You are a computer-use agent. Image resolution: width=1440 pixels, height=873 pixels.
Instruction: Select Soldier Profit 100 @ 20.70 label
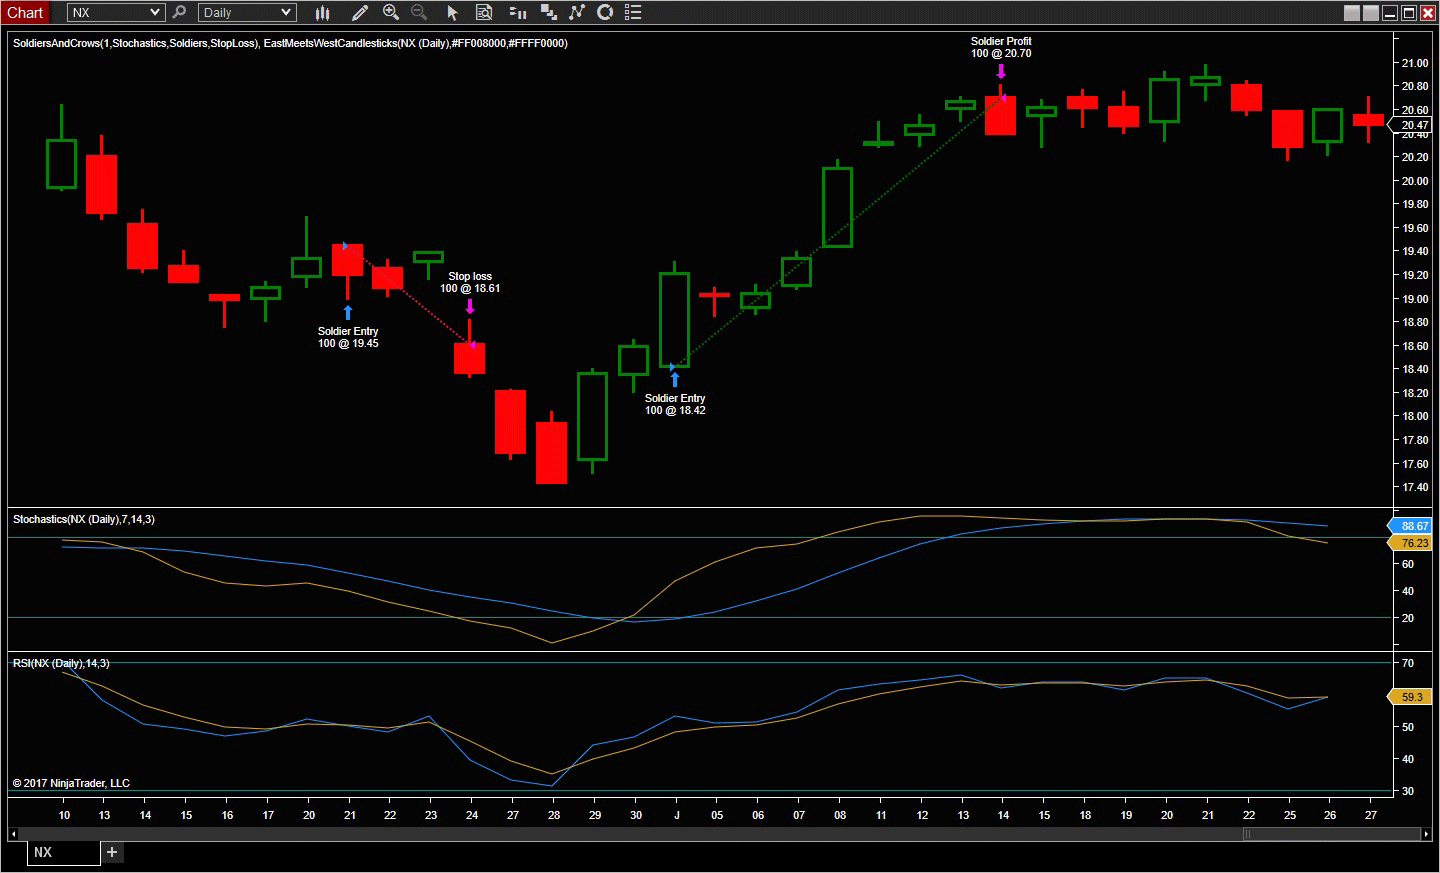click(x=1001, y=47)
